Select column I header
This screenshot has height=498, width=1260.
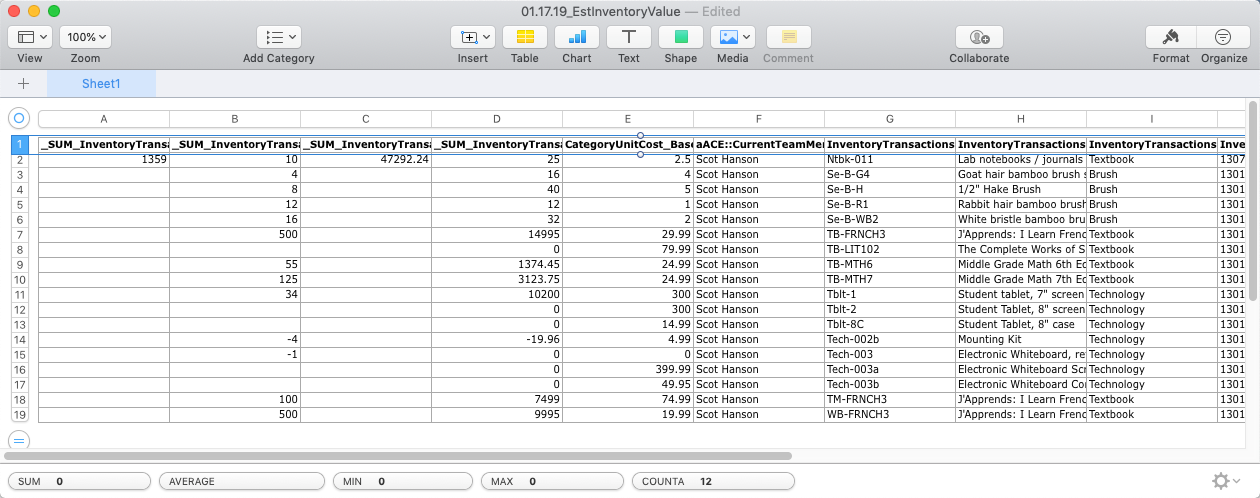1152,119
